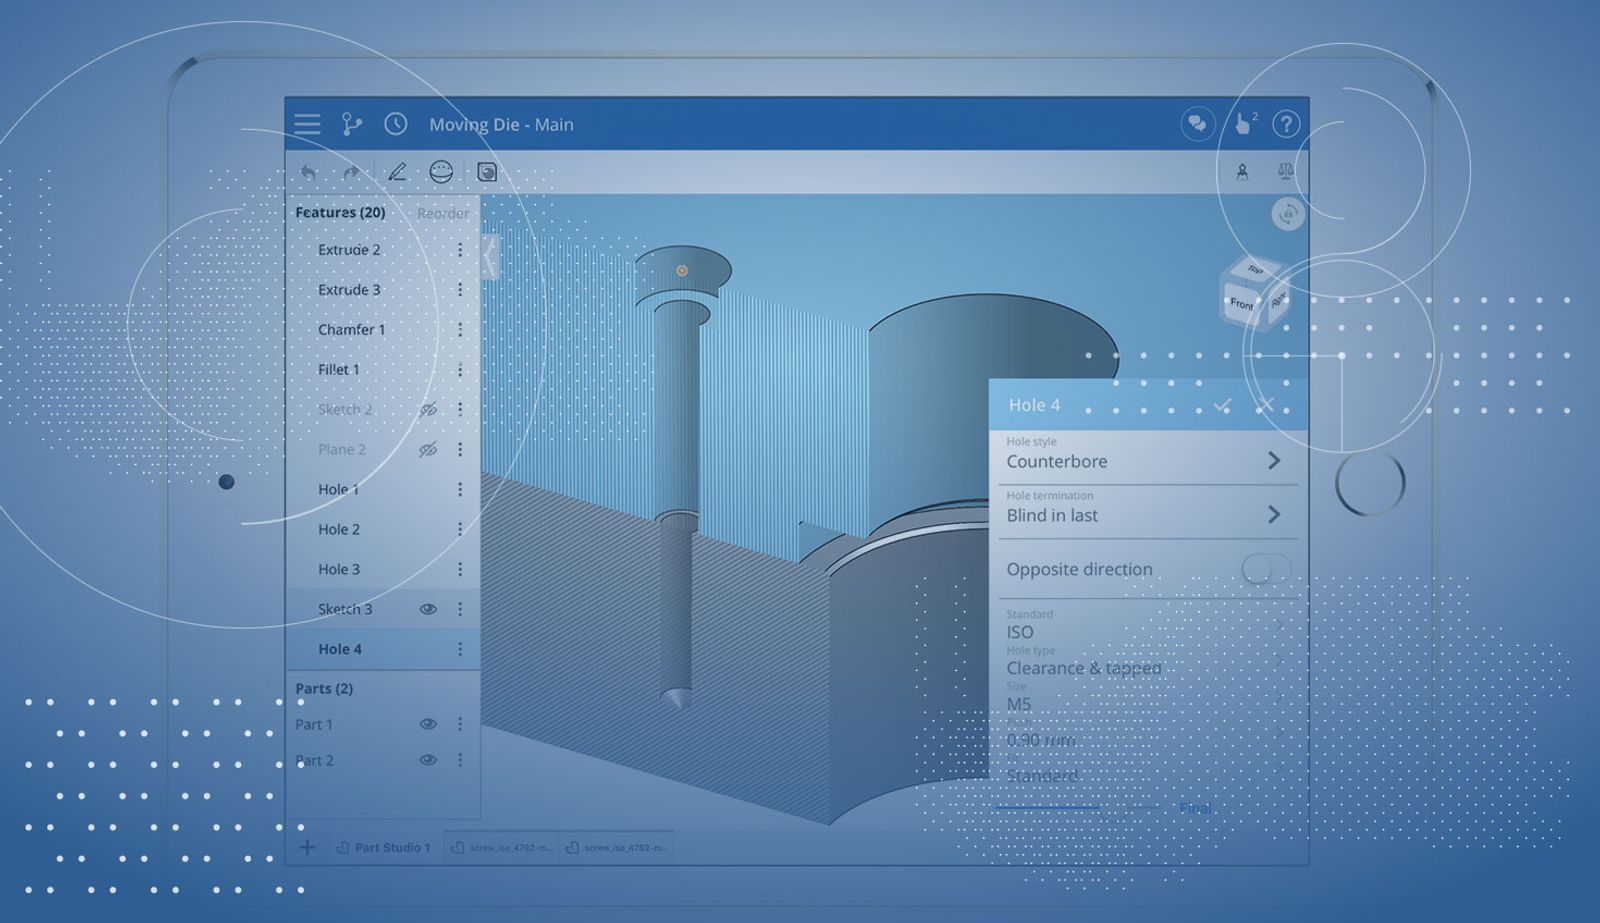
Task: Select the sketch pencil tool
Action: point(397,172)
